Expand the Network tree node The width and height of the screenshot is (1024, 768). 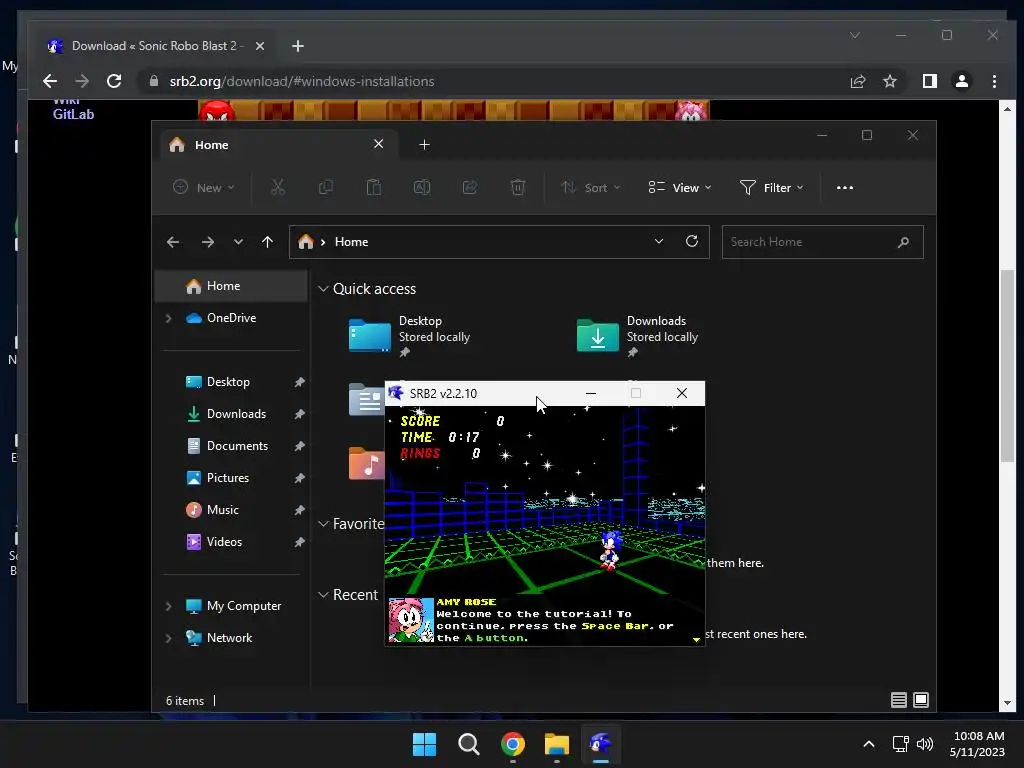pos(168,638)
